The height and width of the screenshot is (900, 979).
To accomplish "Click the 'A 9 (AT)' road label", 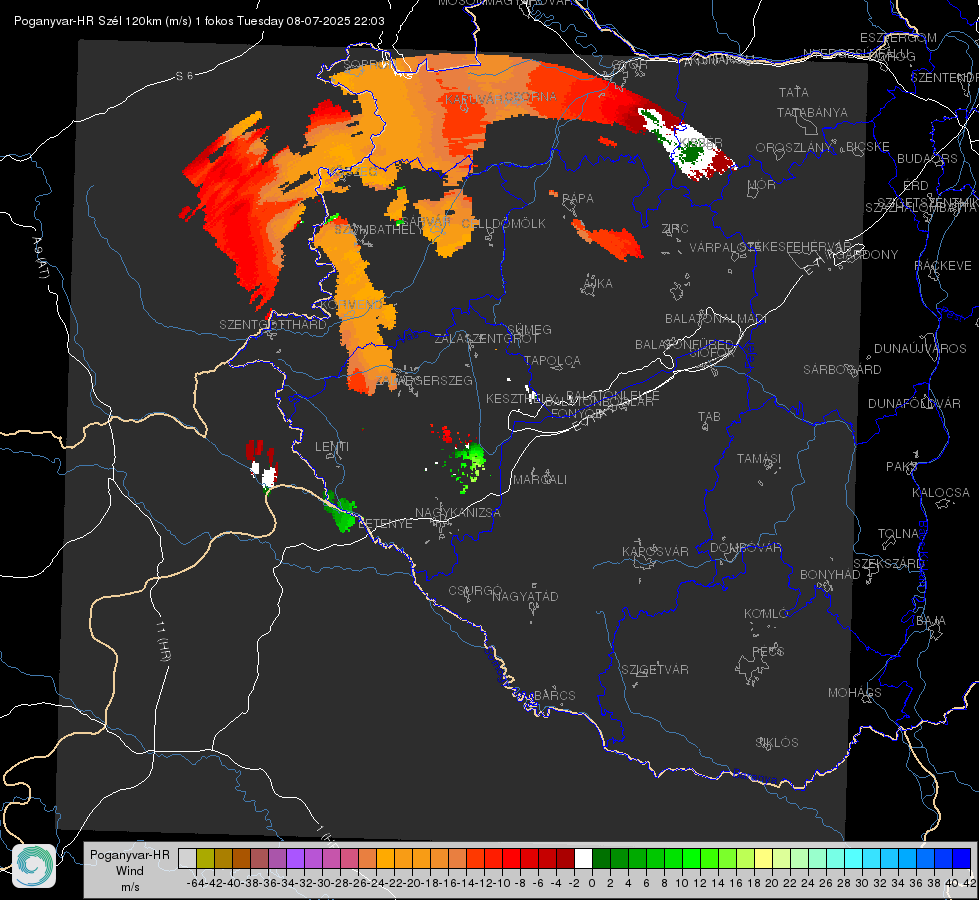I will tap(39, 258).
